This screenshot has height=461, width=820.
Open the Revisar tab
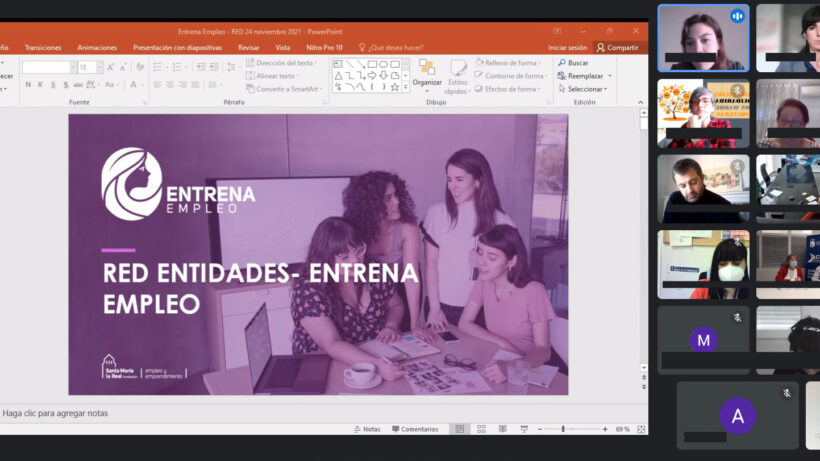(x=248, y=48)
